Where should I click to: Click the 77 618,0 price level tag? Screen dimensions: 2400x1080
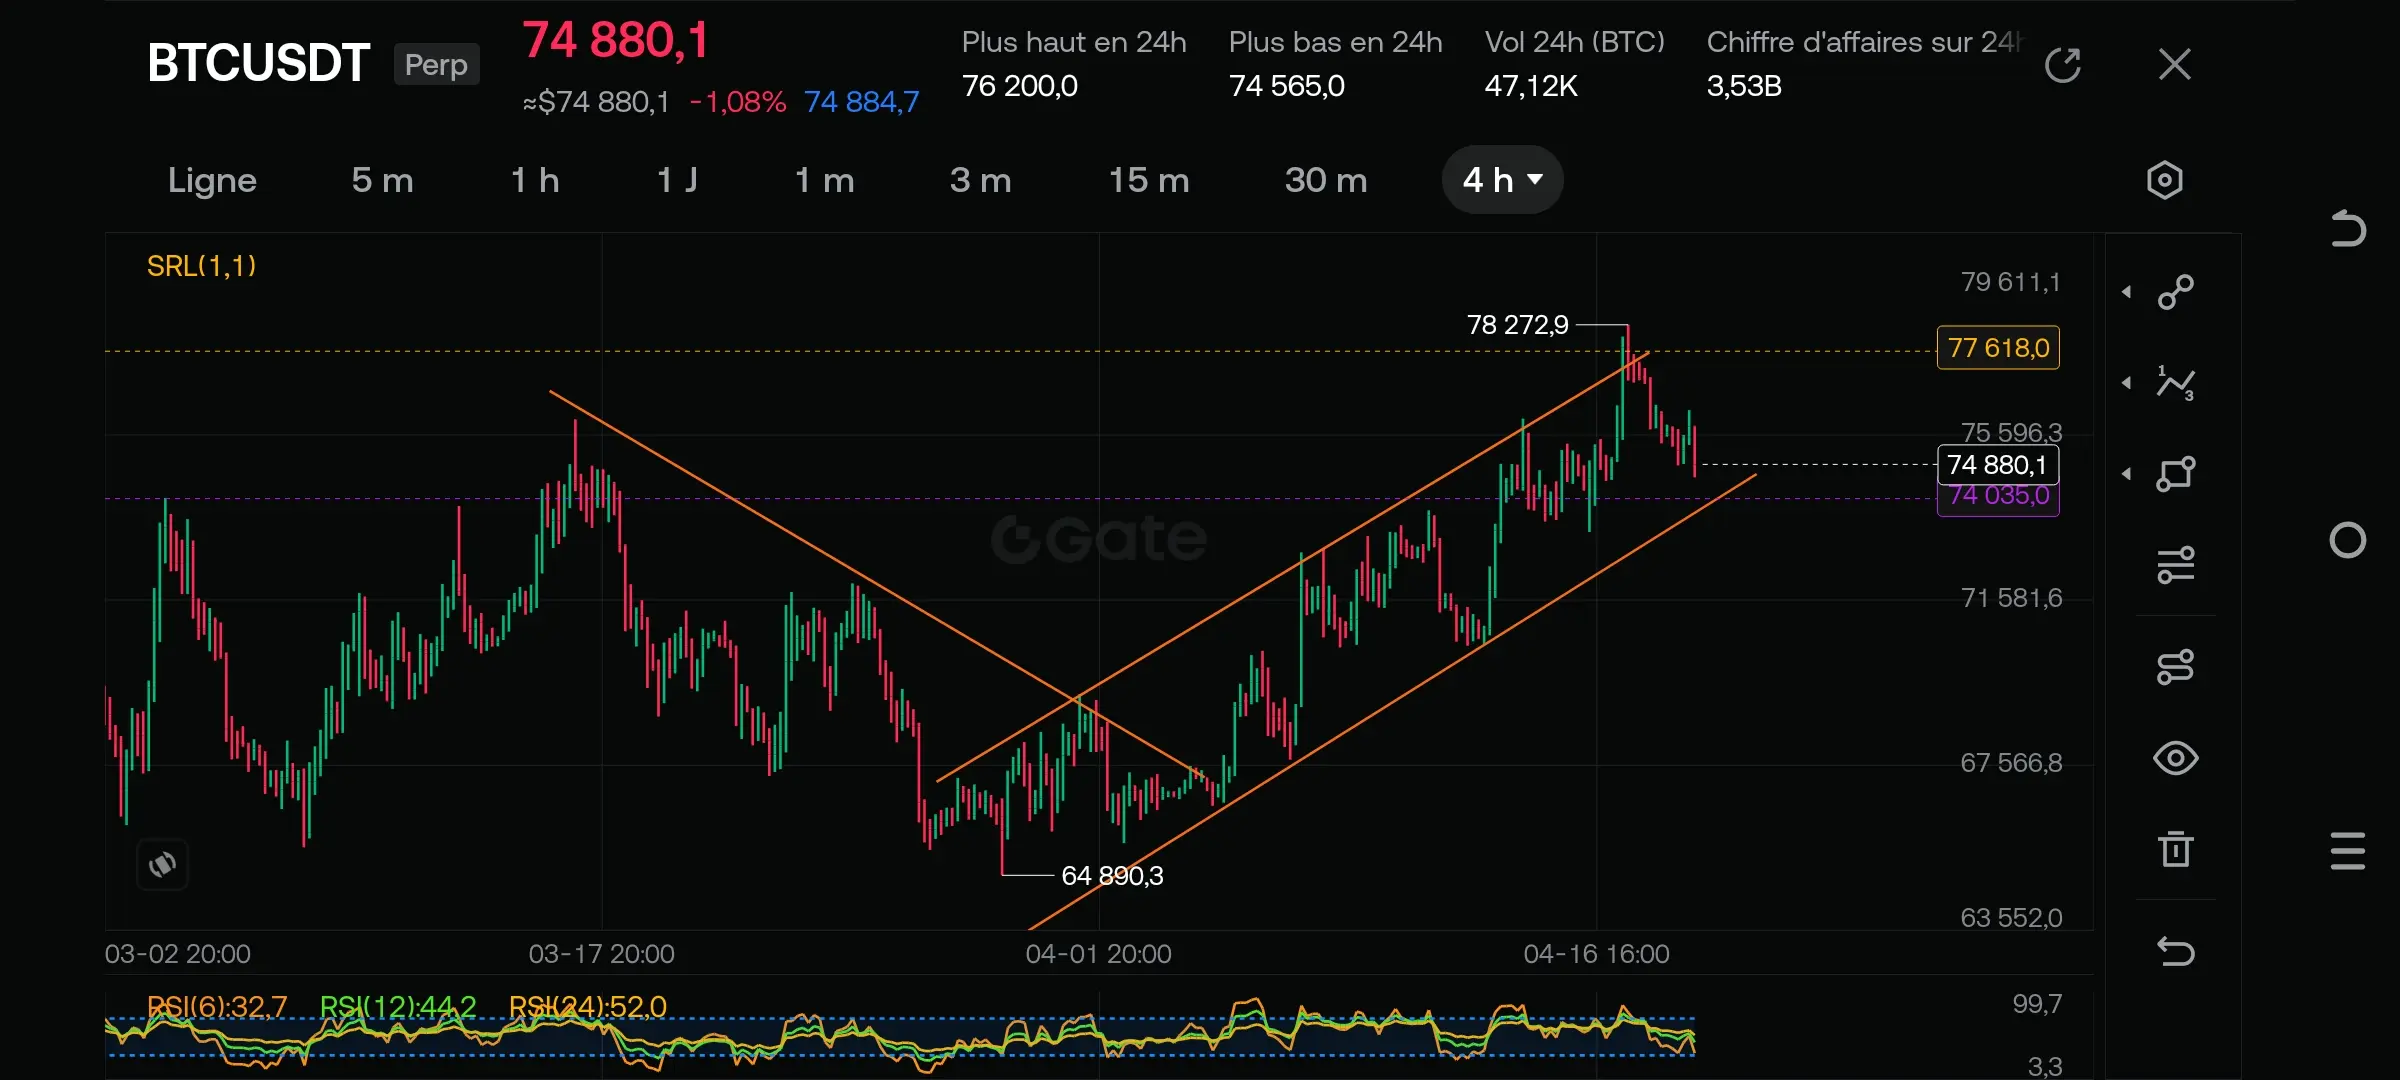1998,348
